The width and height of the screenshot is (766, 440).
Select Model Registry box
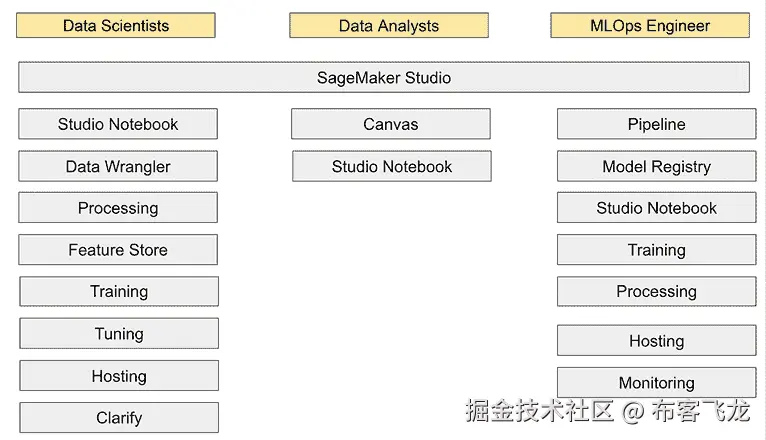coord(656,166)
